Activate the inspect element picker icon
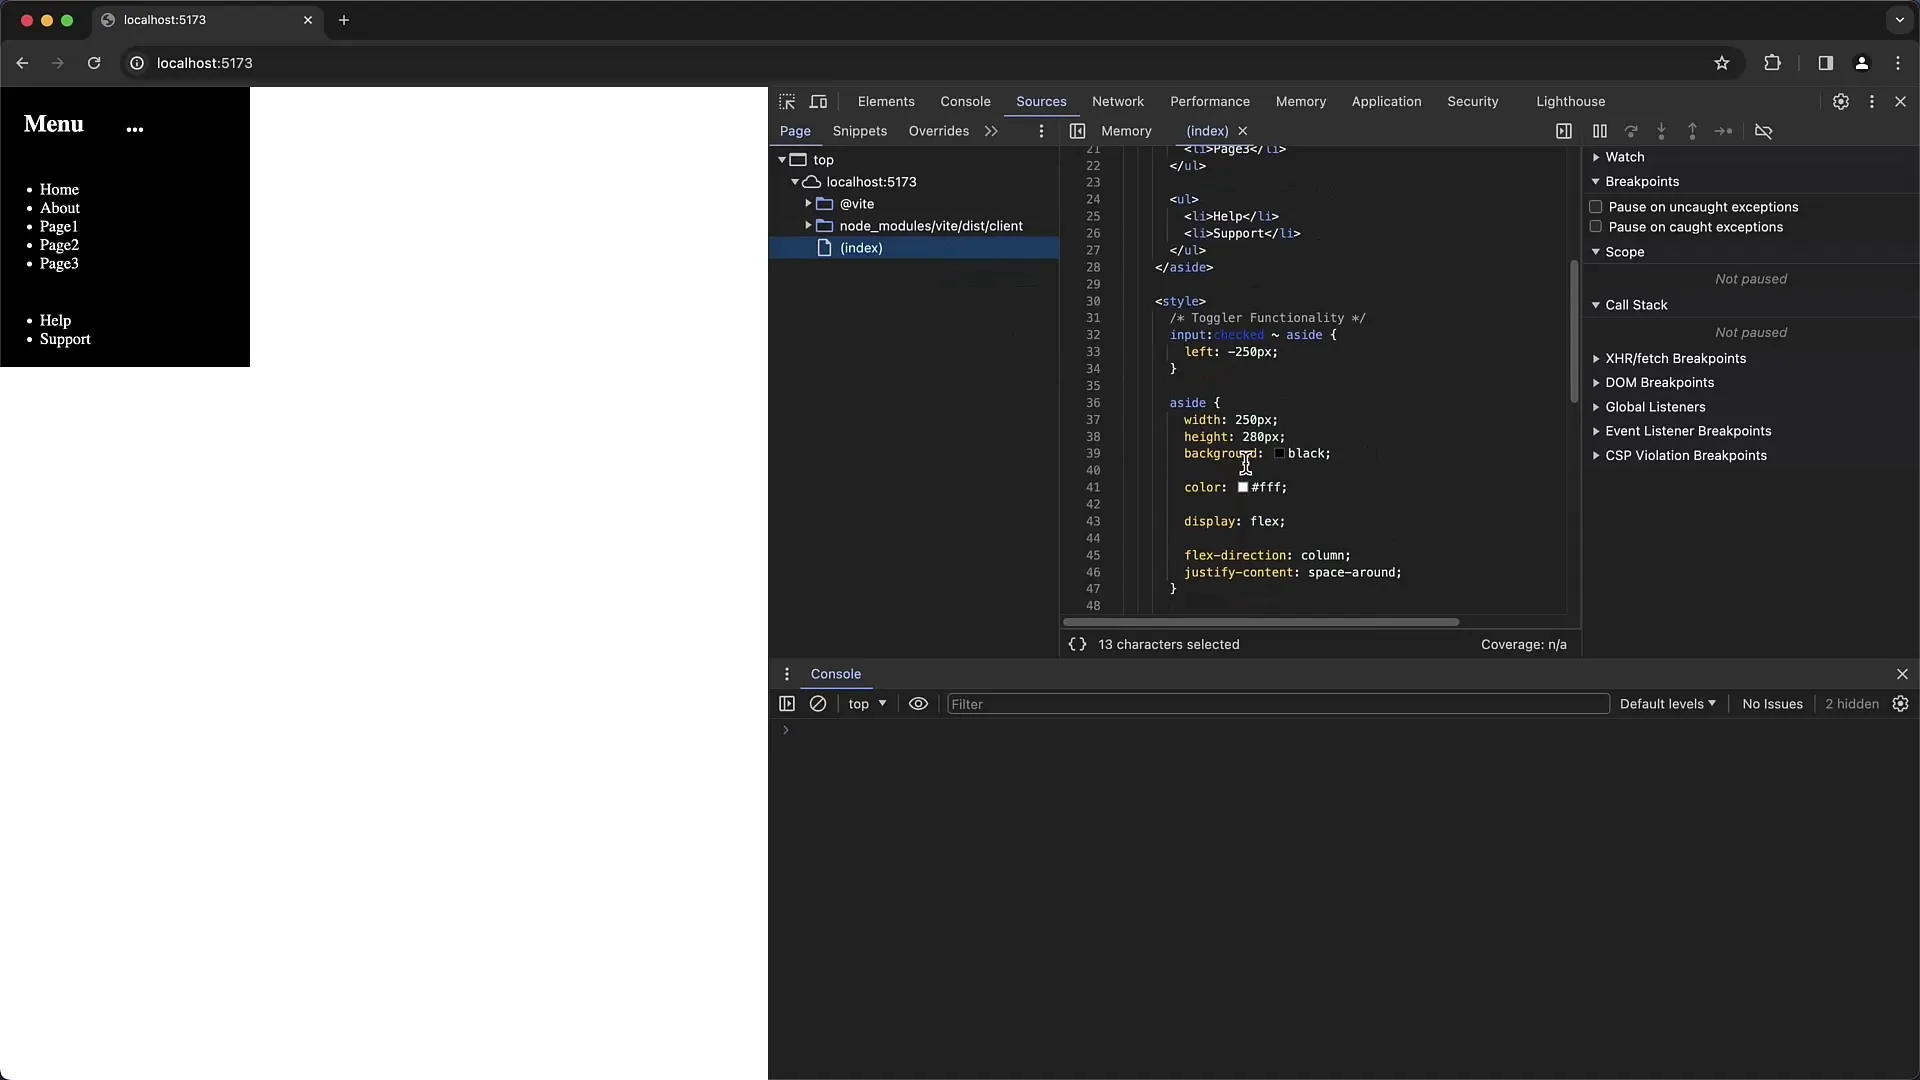The height and width of the screenshot is (1080, 1920). click(787, 101)
